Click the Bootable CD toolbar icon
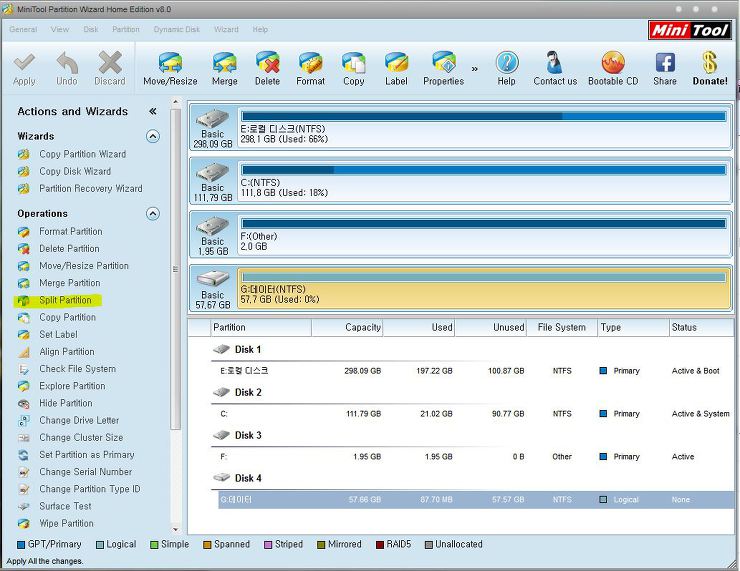The height and width of the screenshot is (571, 740). coord(613,68)
